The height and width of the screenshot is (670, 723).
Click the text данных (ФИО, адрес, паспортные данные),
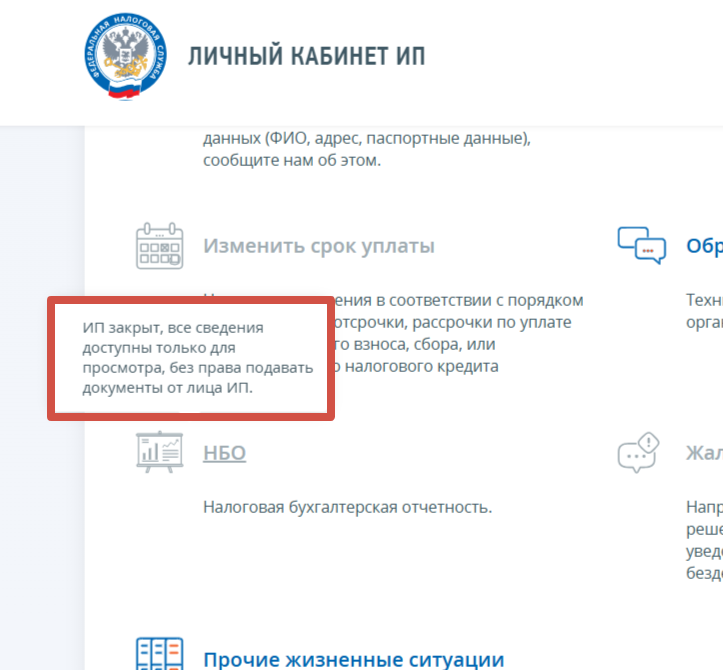(367, 138)
